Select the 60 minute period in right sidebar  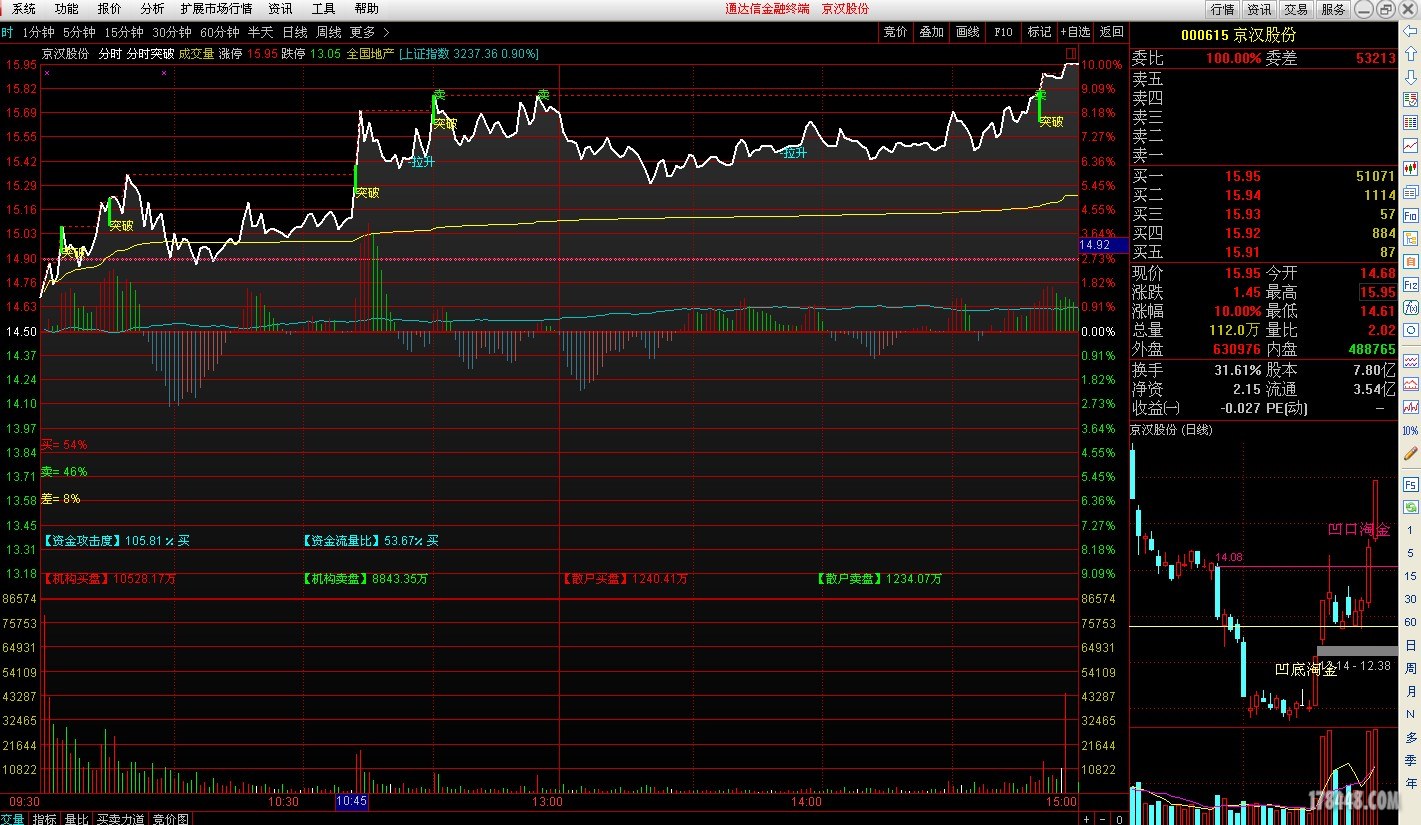pyautogui.click(x=1411, y=622)
